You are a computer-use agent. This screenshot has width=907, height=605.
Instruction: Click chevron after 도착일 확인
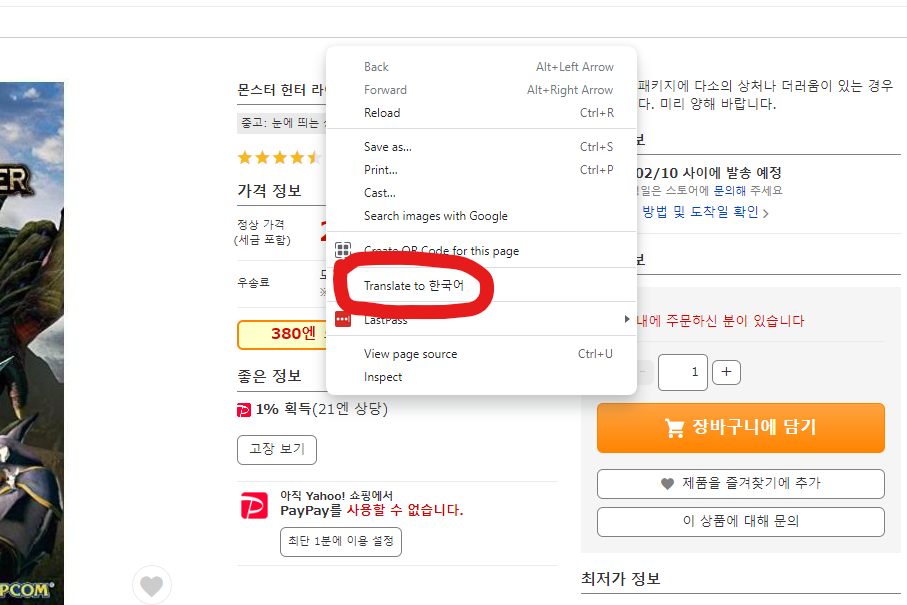pos(766,213)
